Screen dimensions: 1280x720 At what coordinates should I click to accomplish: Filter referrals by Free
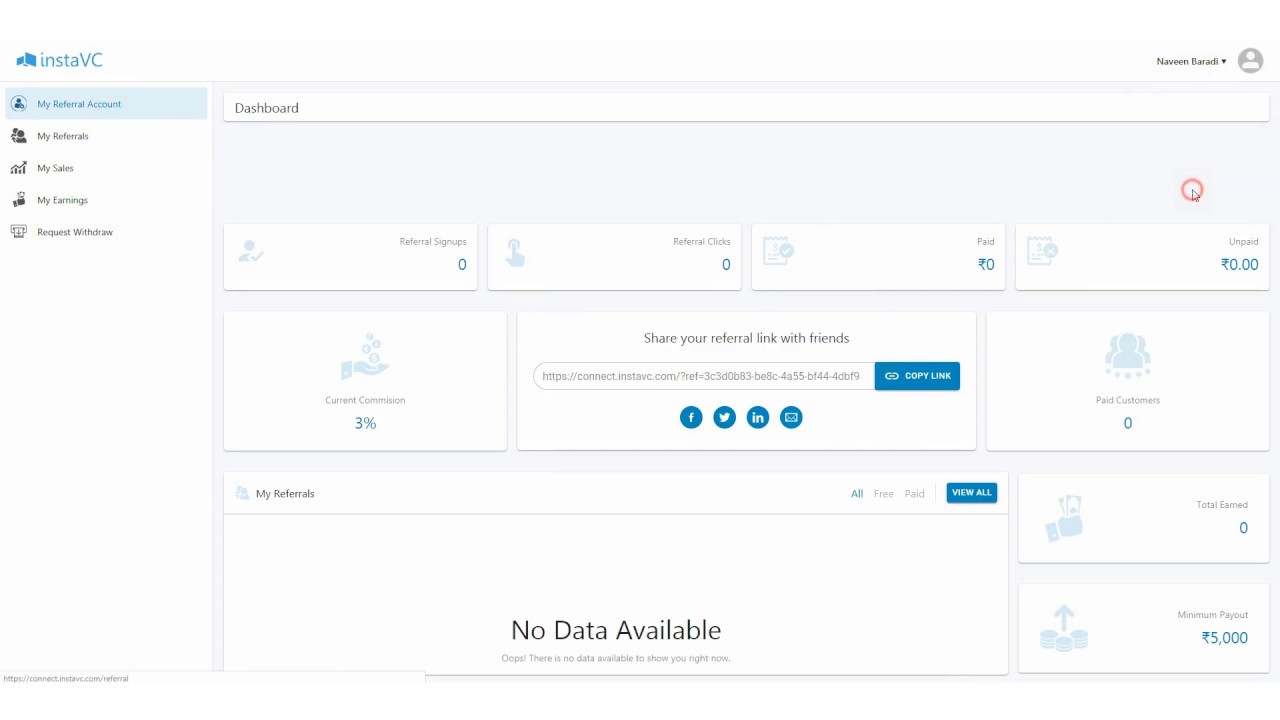pyautogui.click(x=884, y=494)
